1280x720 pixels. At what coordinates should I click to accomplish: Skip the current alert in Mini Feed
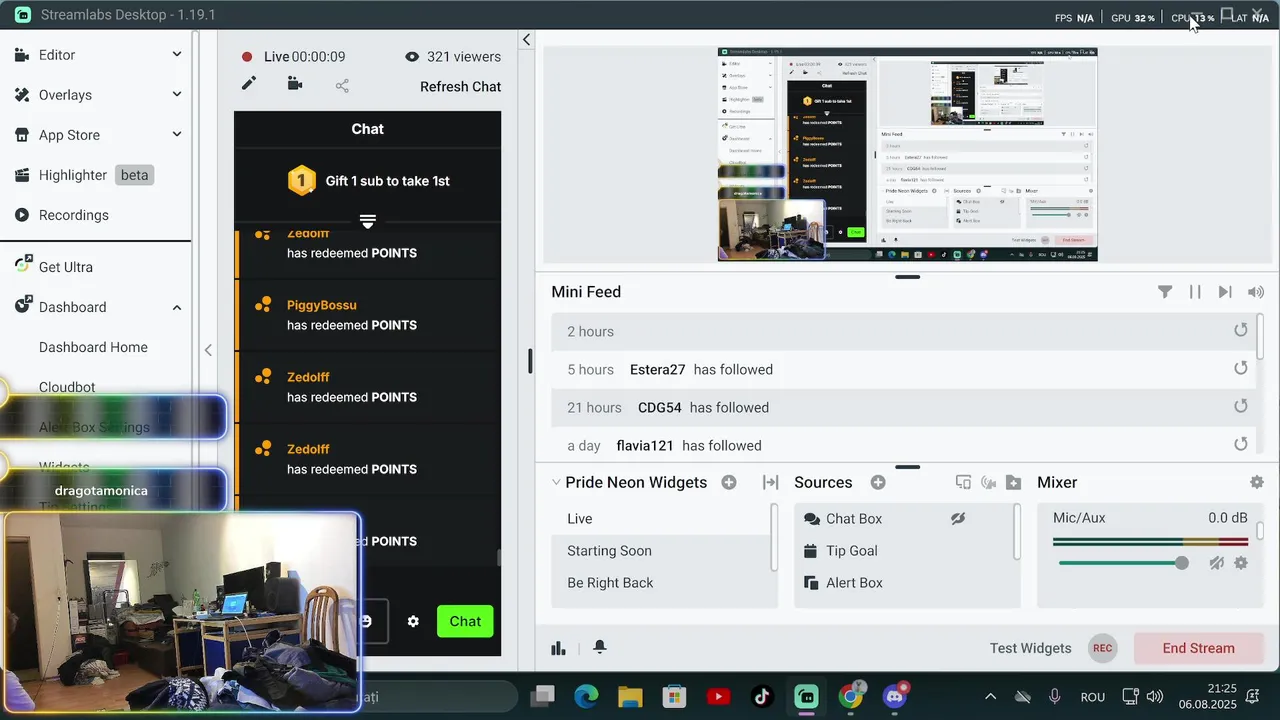(x=1225, y=292)
